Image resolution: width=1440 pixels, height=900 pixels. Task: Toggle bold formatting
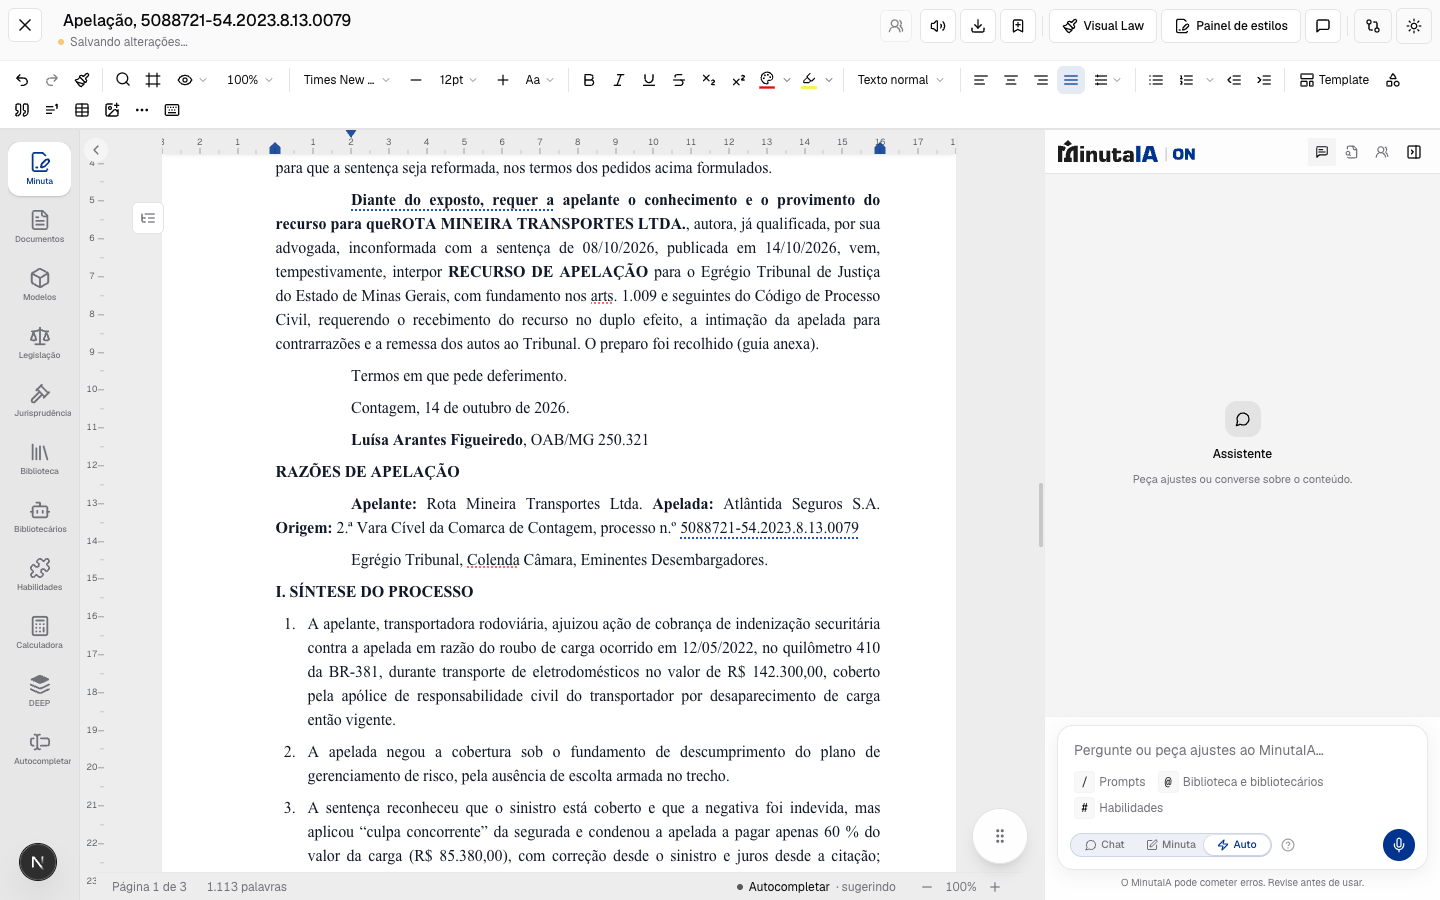coord(589,80)
